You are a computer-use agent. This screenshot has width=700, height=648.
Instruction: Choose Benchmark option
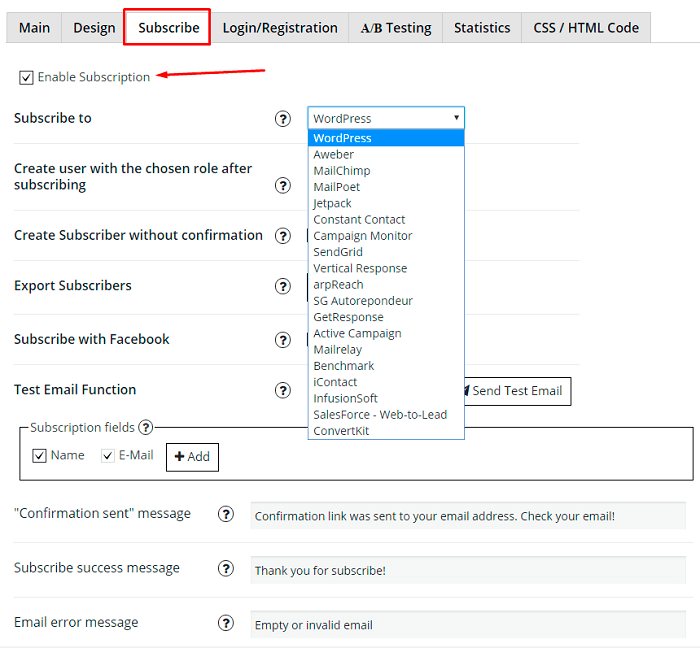386,366
